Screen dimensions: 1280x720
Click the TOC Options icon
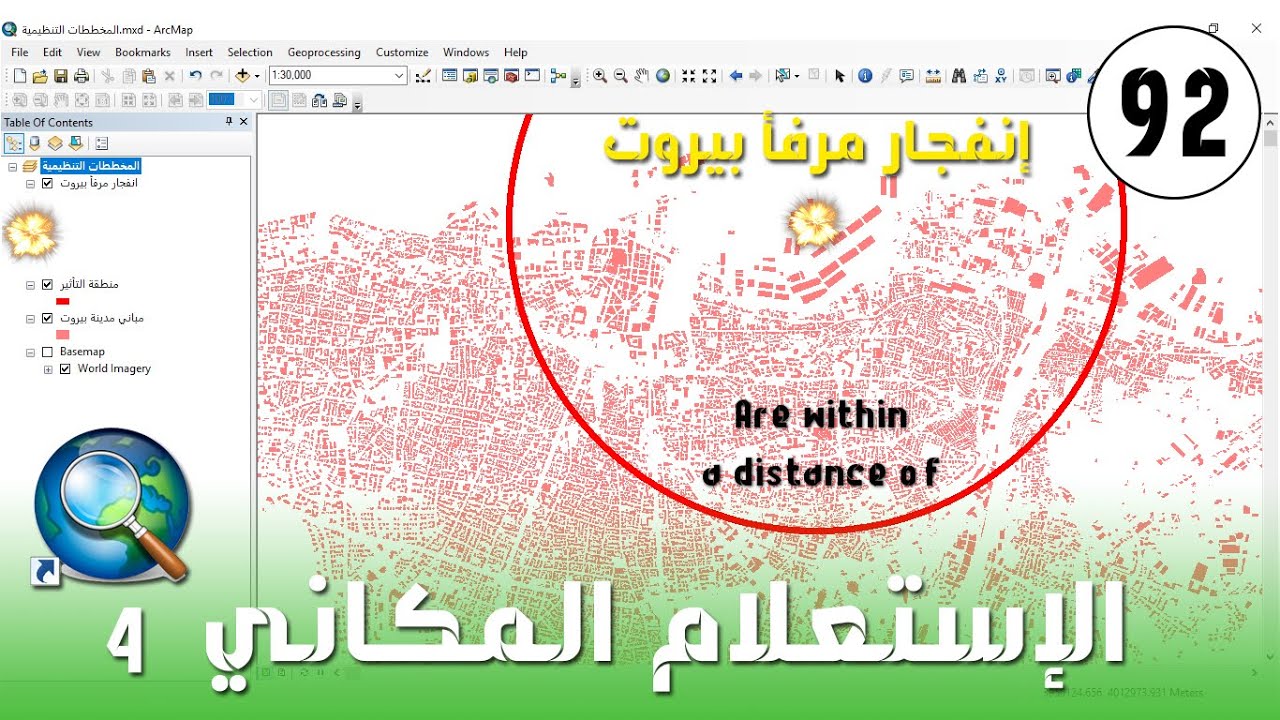101,143
